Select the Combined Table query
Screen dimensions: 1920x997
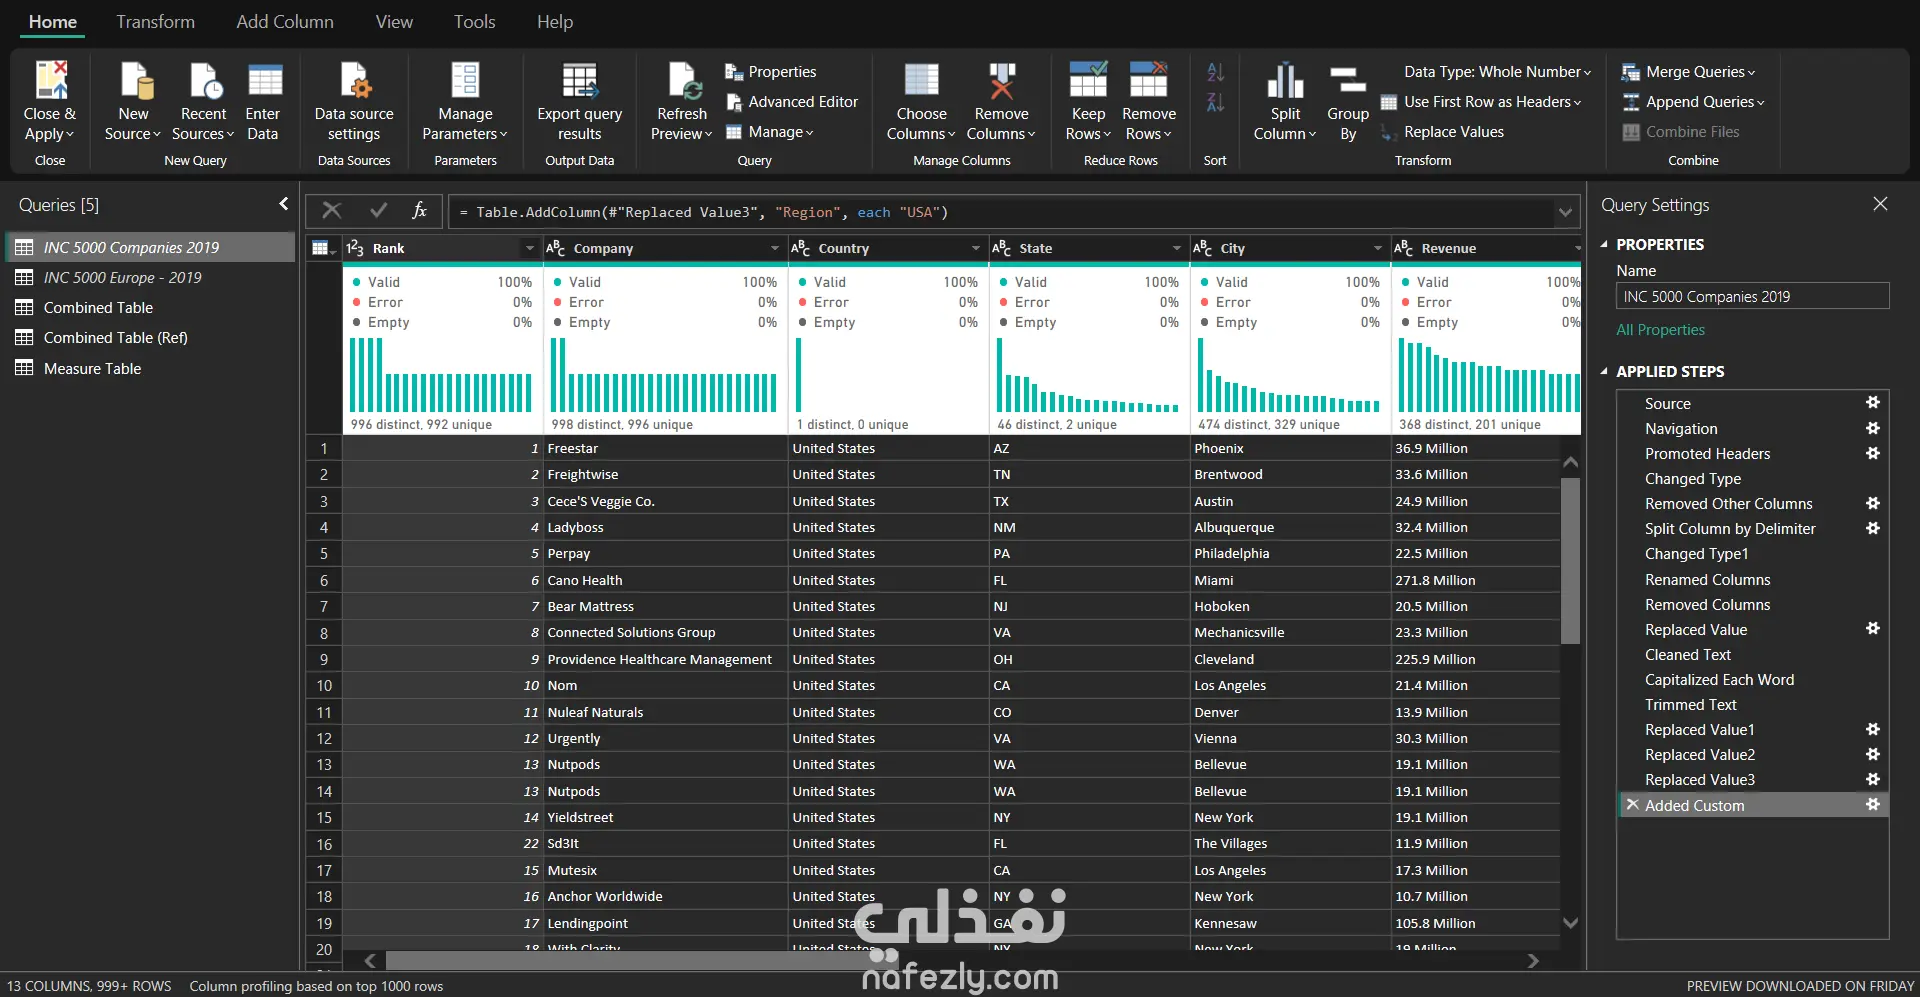(98, 308)
